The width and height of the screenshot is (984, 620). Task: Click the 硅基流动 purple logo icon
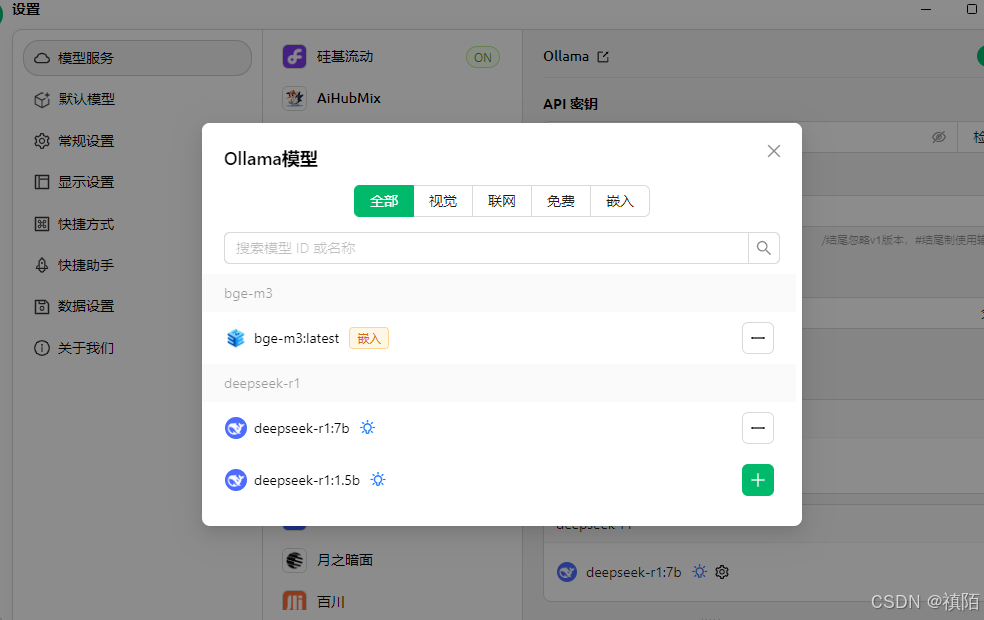(x=294, y=56)
